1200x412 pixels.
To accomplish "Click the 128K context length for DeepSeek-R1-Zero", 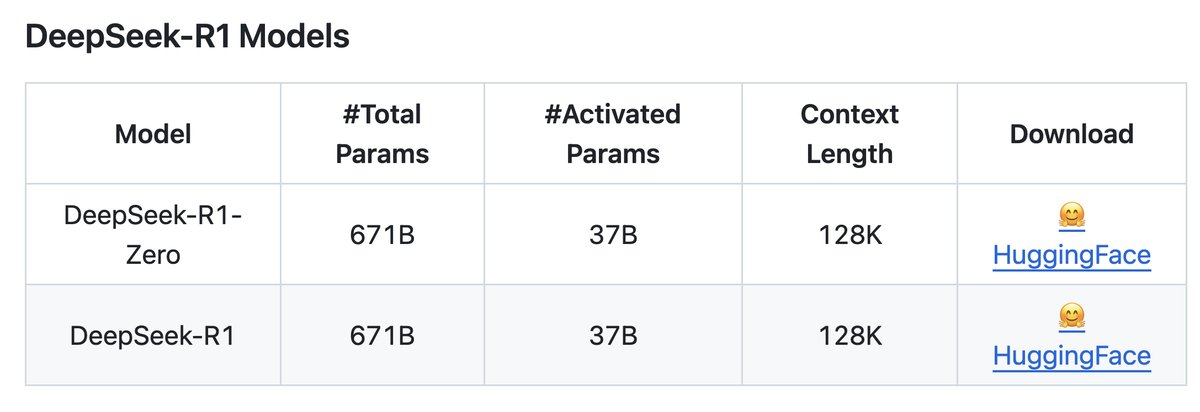I will 849,235.
